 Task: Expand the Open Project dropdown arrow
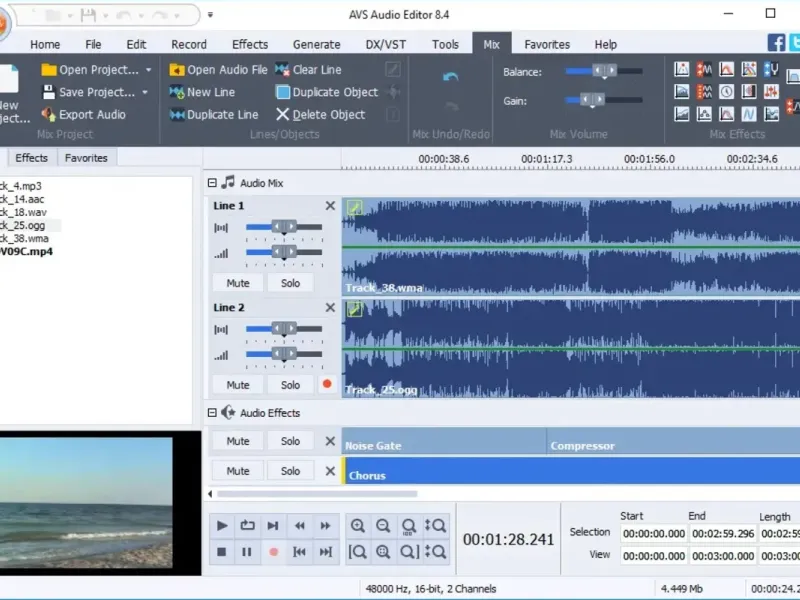coord(149,70)
